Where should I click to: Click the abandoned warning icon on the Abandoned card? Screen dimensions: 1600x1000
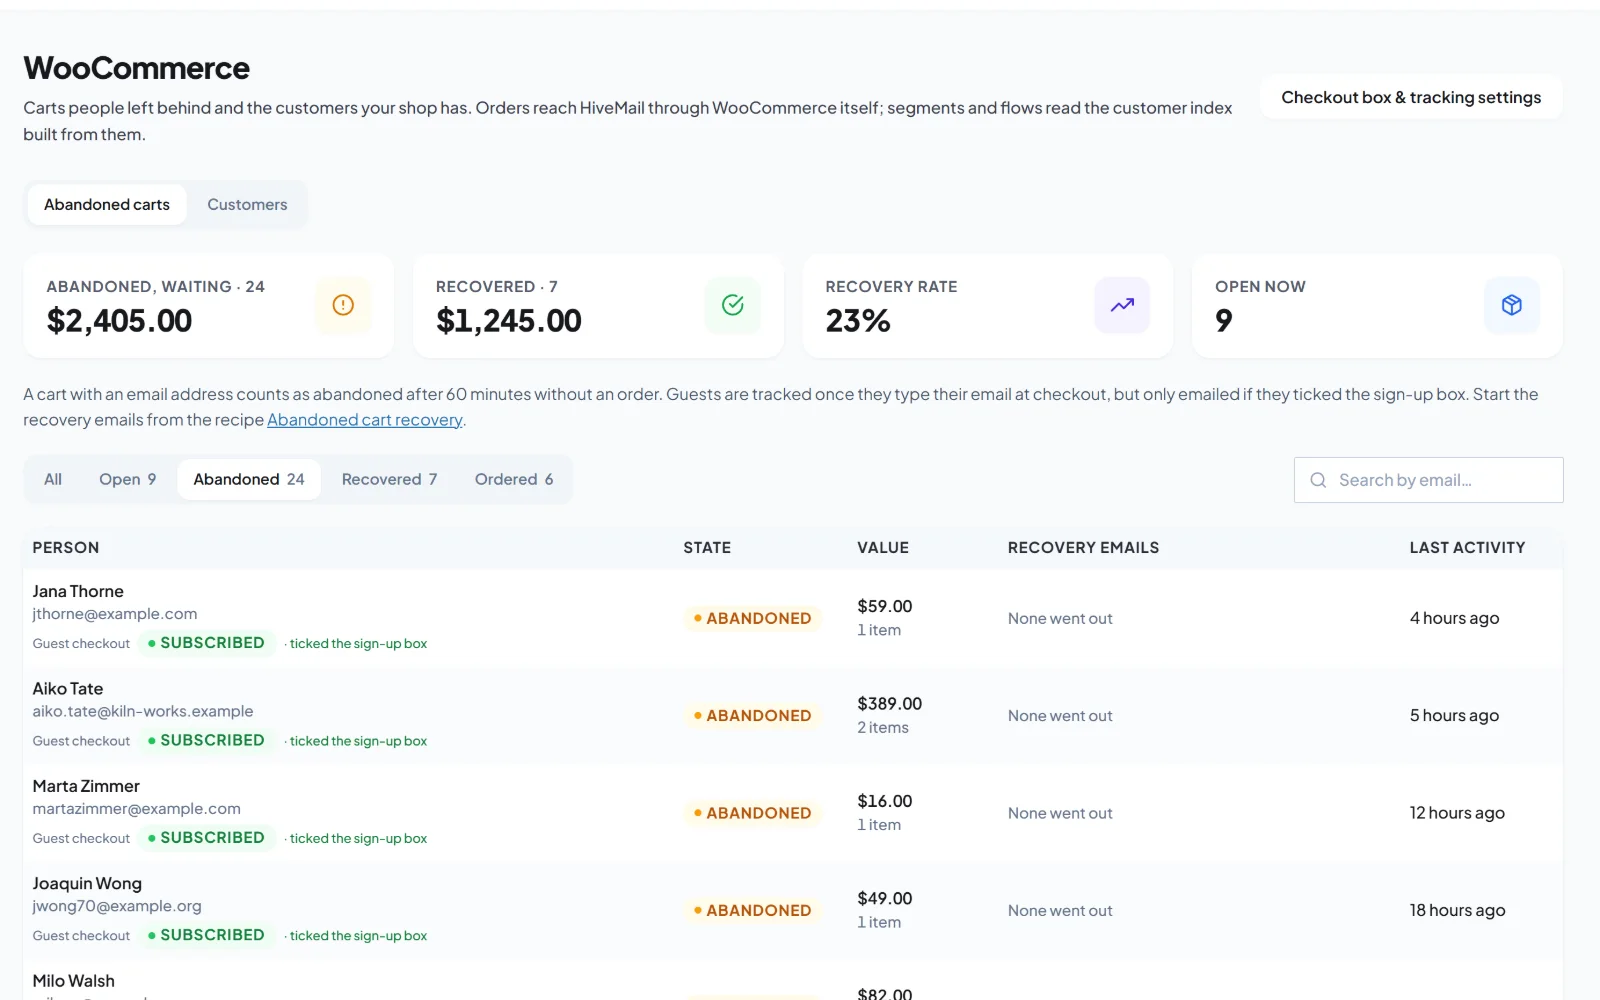343,305
